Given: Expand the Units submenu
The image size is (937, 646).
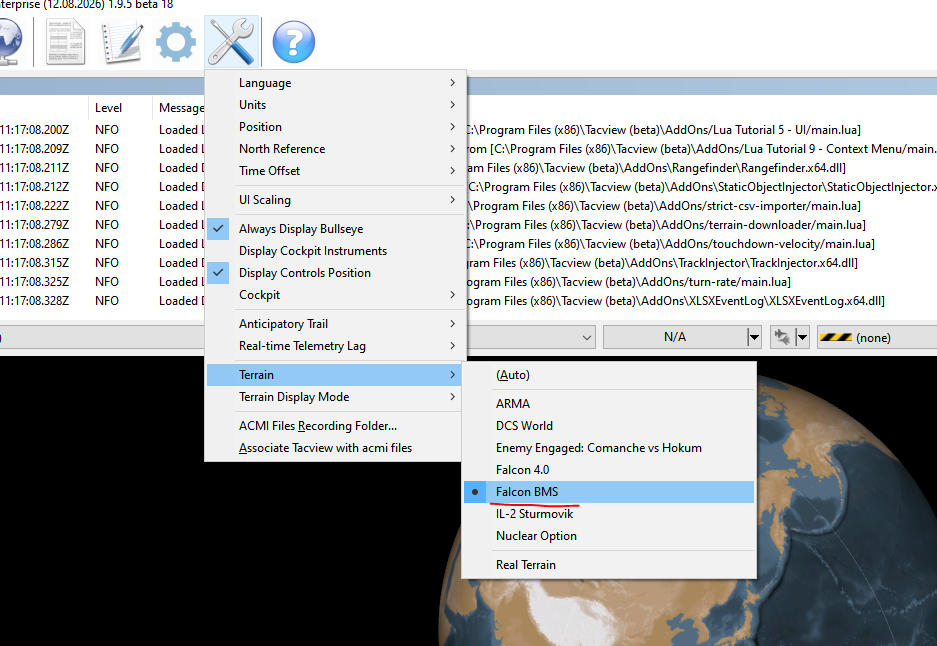Looking at the screenshot, I should (335, 105).
